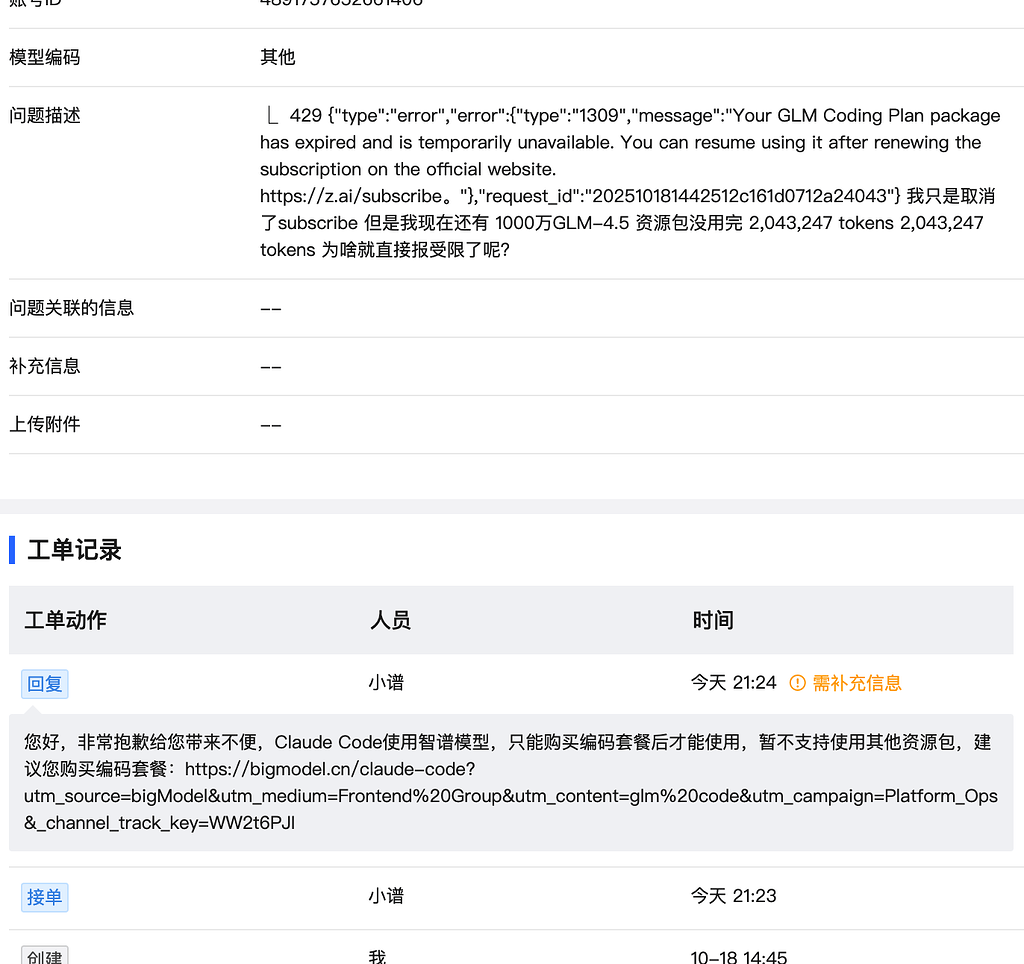Click the 429 error text in the description
The width and height of the screenshot is (1024, 964).
click(630, 182)
